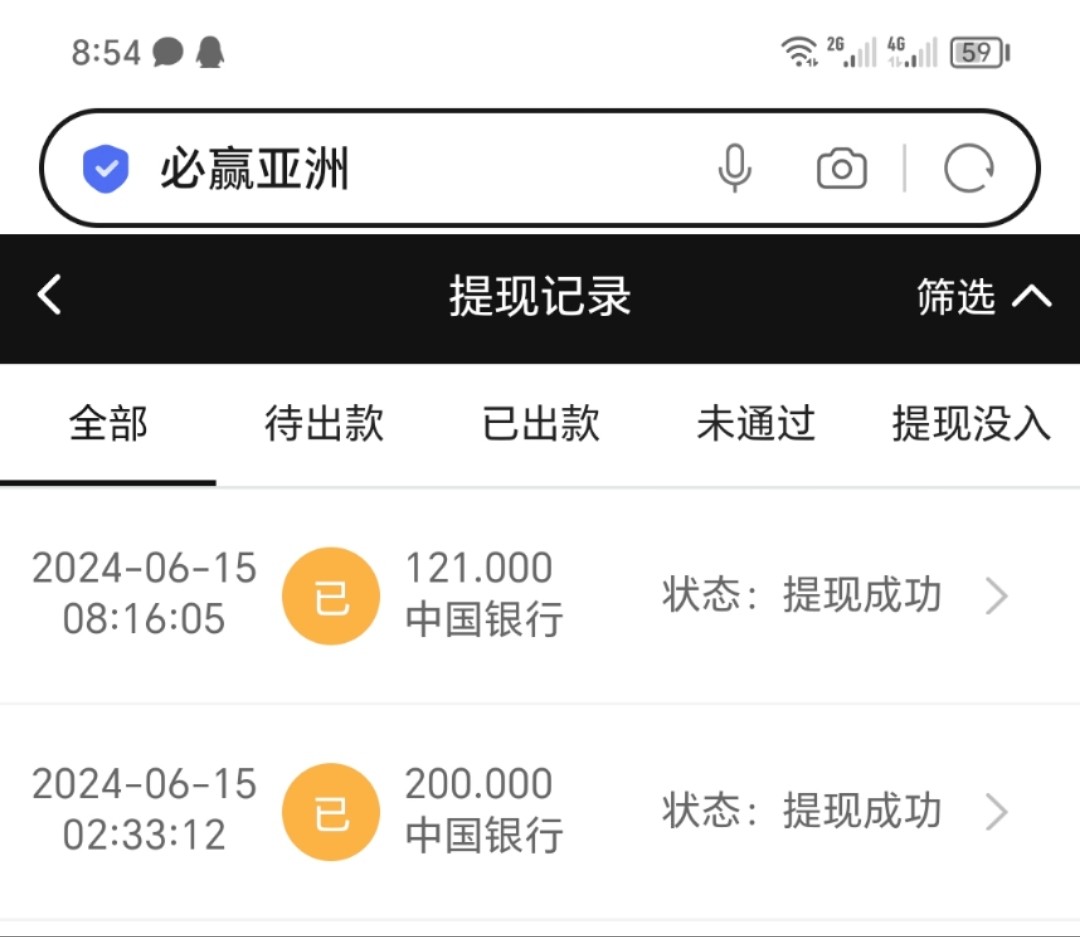The image size is (1080, 937).
Task: Tap the refresh page icon
Action: coord(968,169)
